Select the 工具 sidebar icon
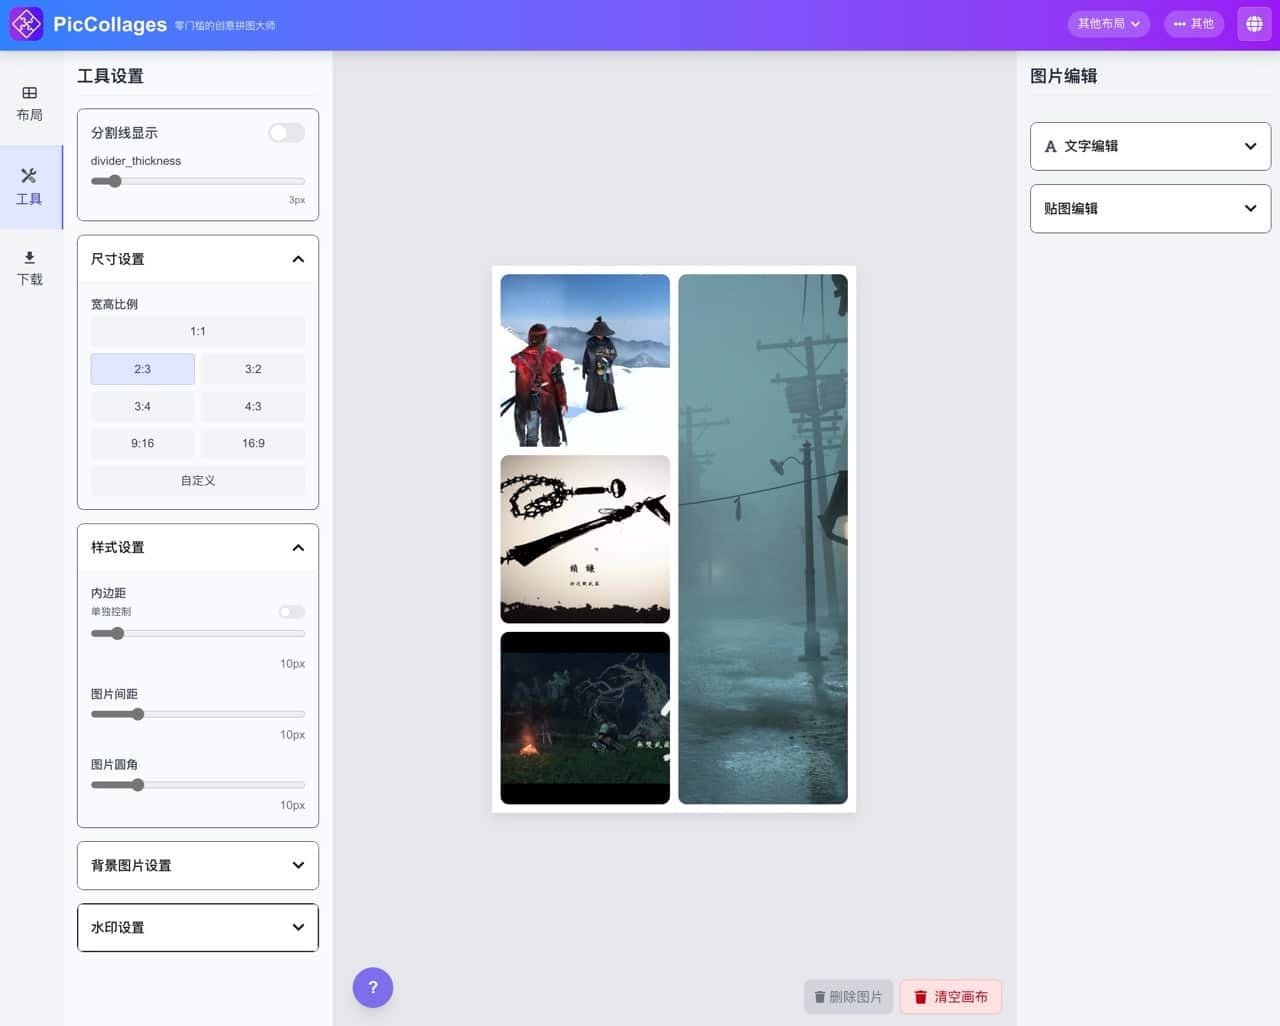 pos(30,186)
